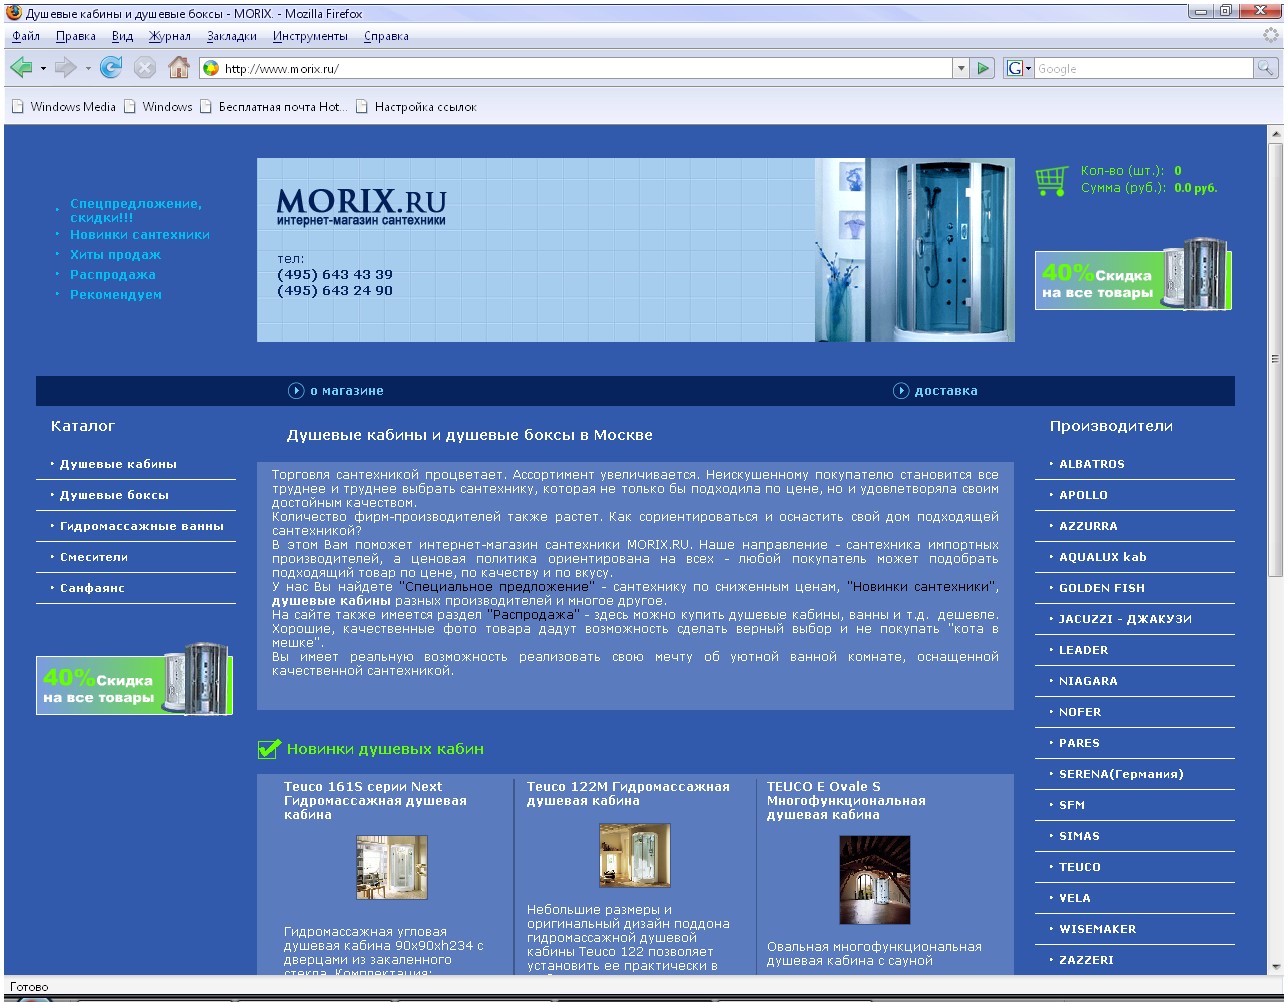The image size is (1288, 1002).
Task: Select the ALBATROS manufacturer
Action: coord(1092,464)
